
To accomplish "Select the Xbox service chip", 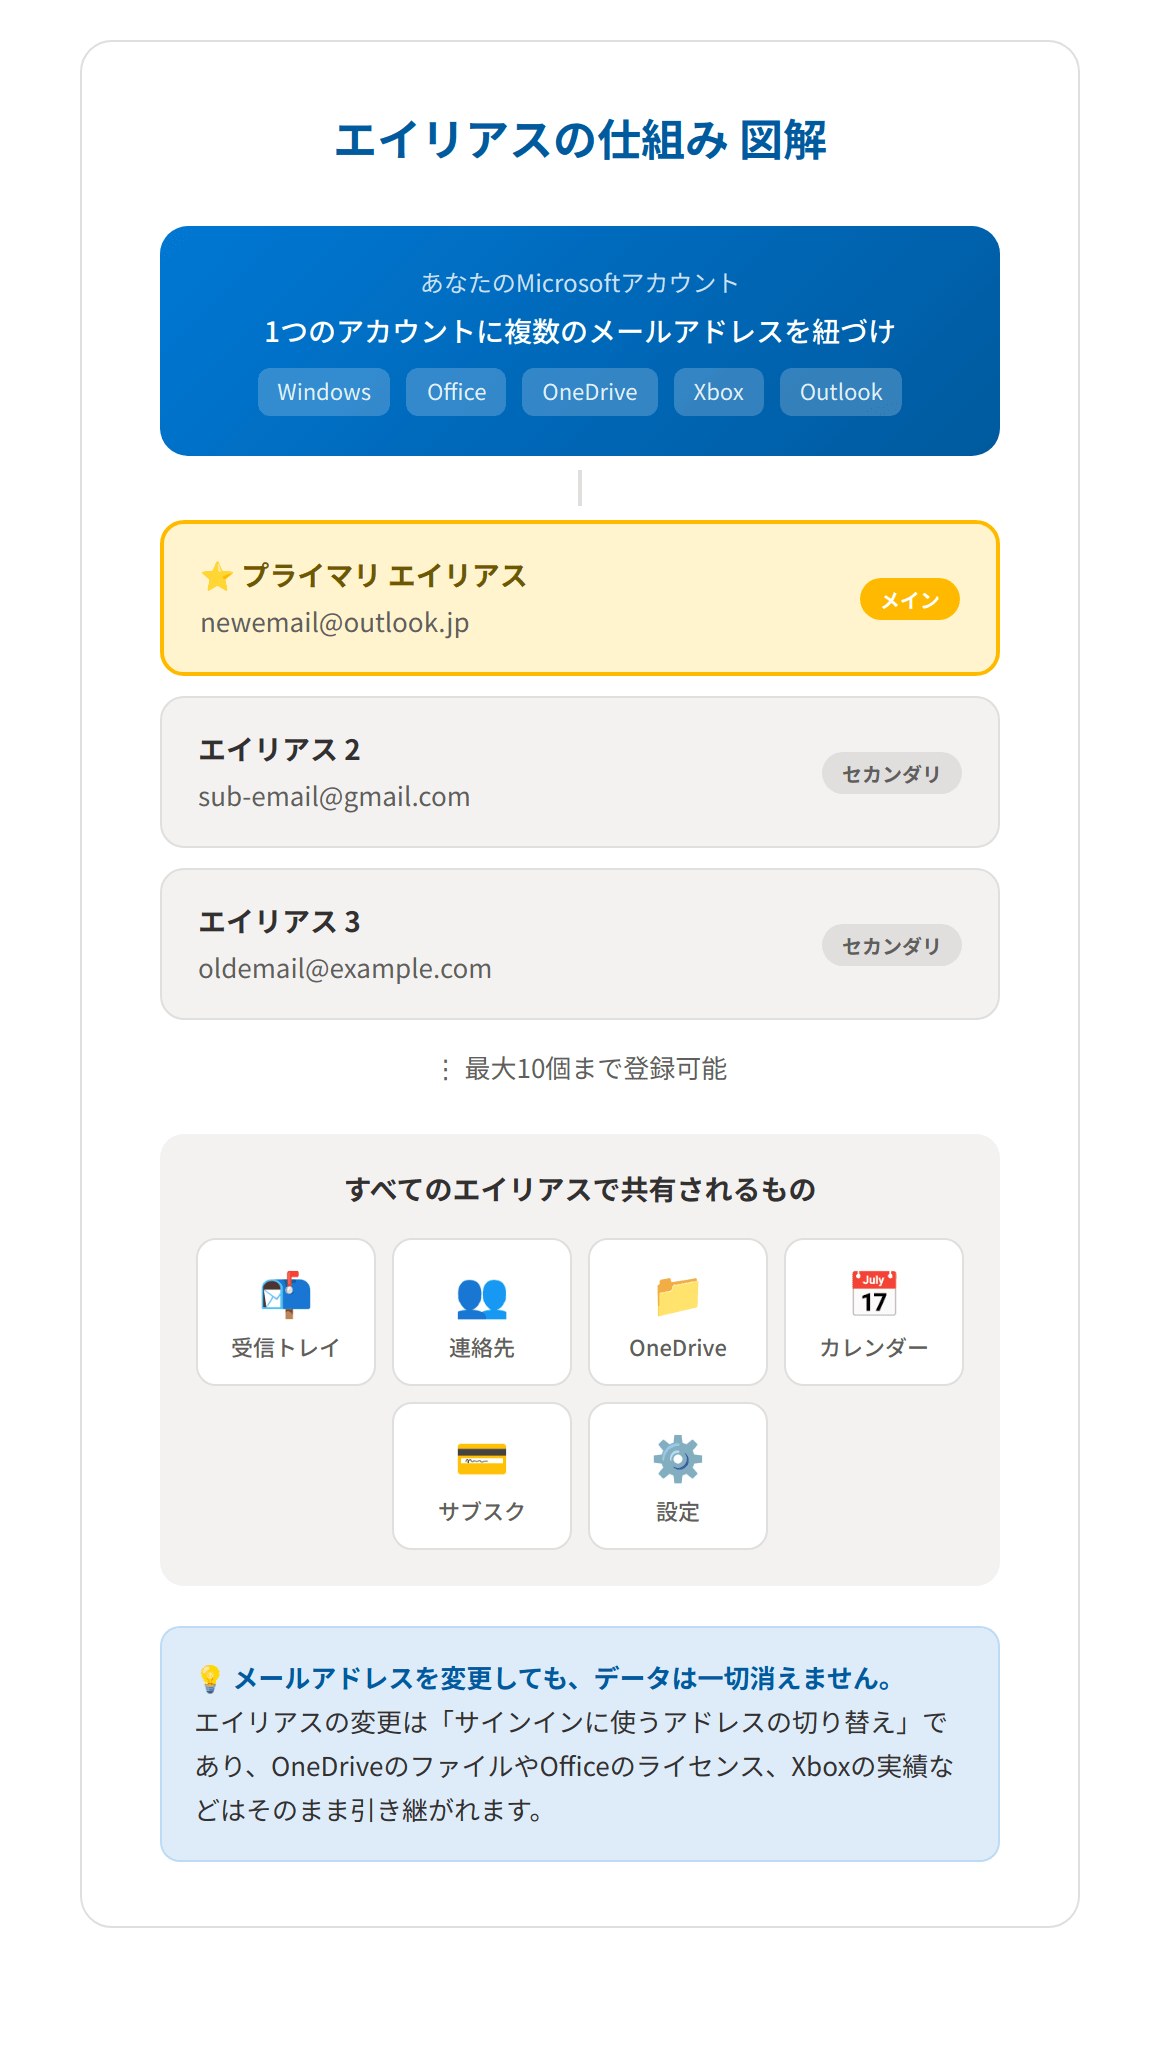I will [719, 392].
